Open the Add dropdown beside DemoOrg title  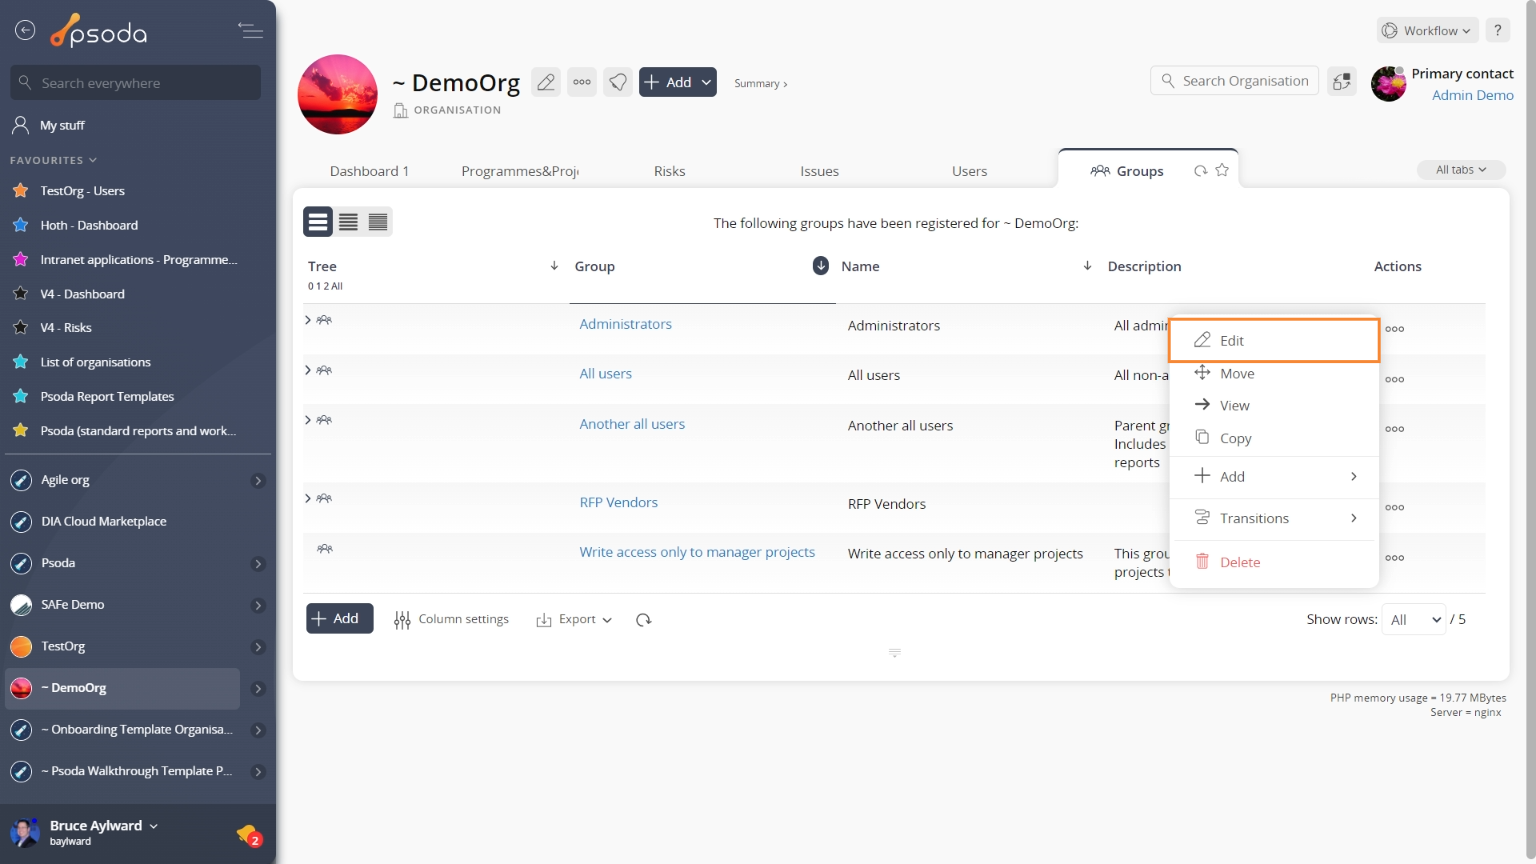point(678,82)
